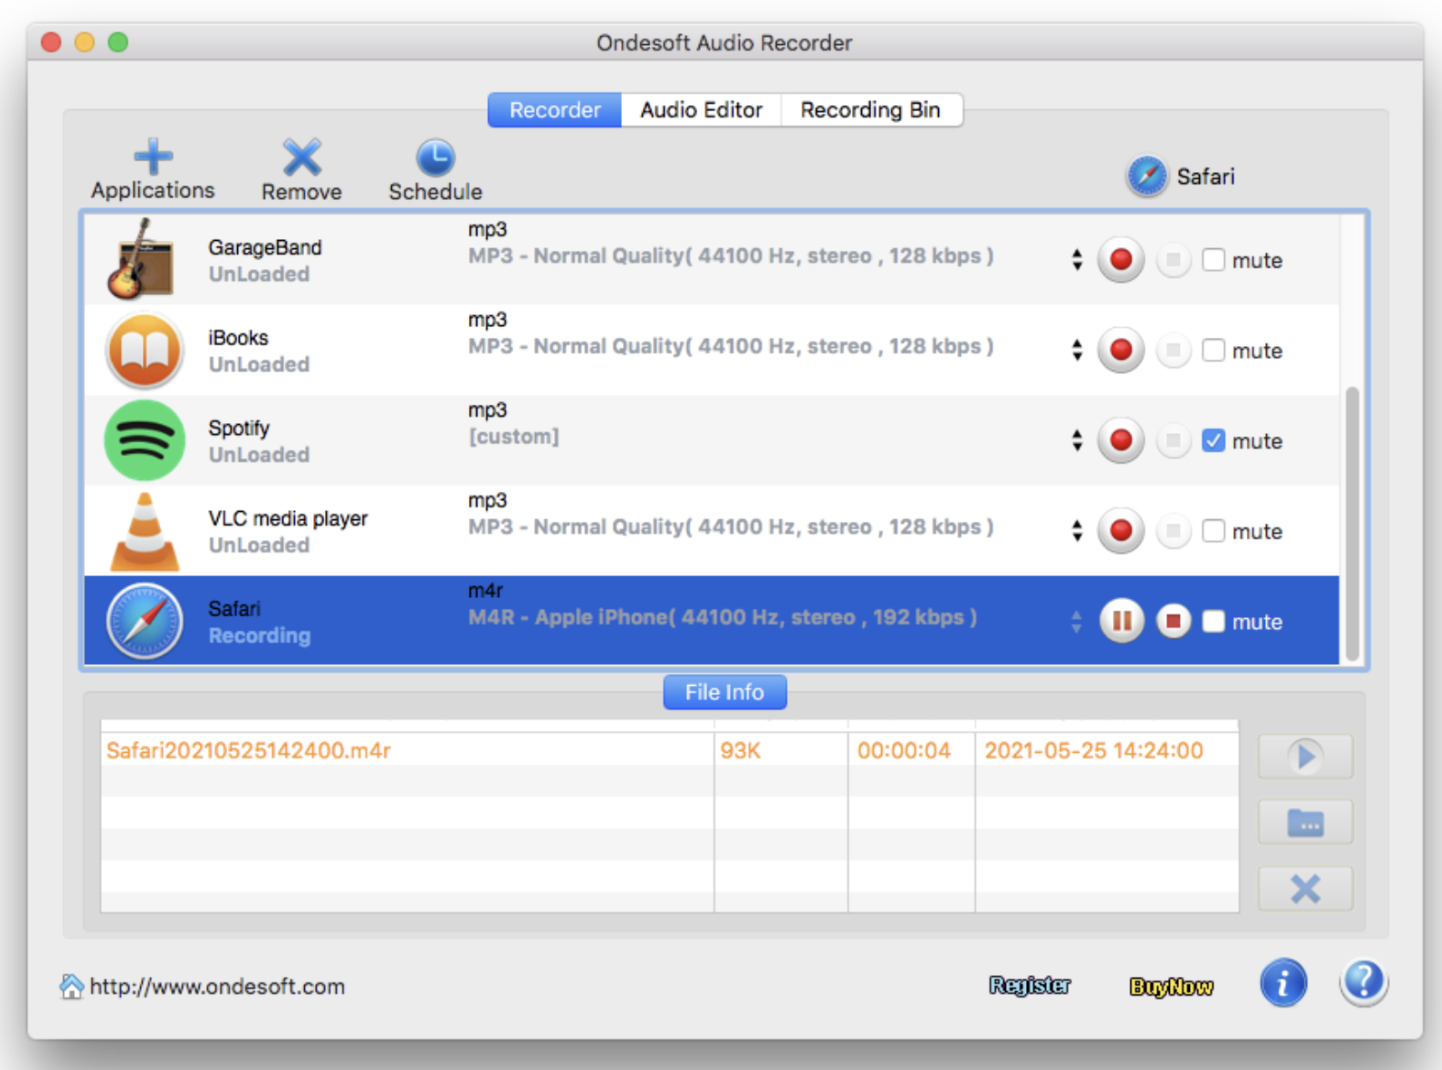Enable mute for Safari
Image resolution: width=1442 pixels, height=1070 pixels.
(1213, 621)
